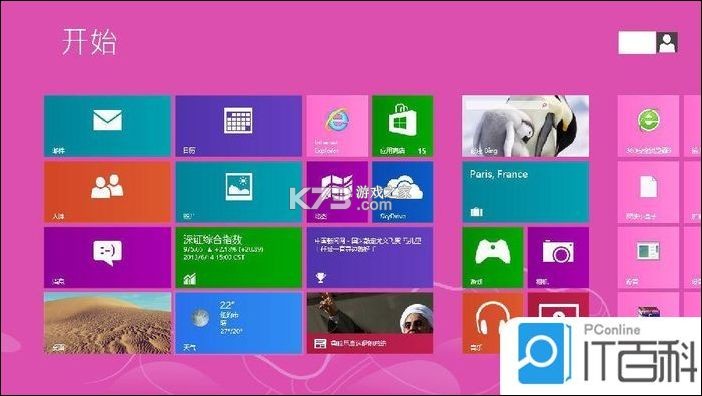The height and width of the screenshot is (396, 702).
Task: Open the Desktop tile with sand dune
Action: point(107,323)
